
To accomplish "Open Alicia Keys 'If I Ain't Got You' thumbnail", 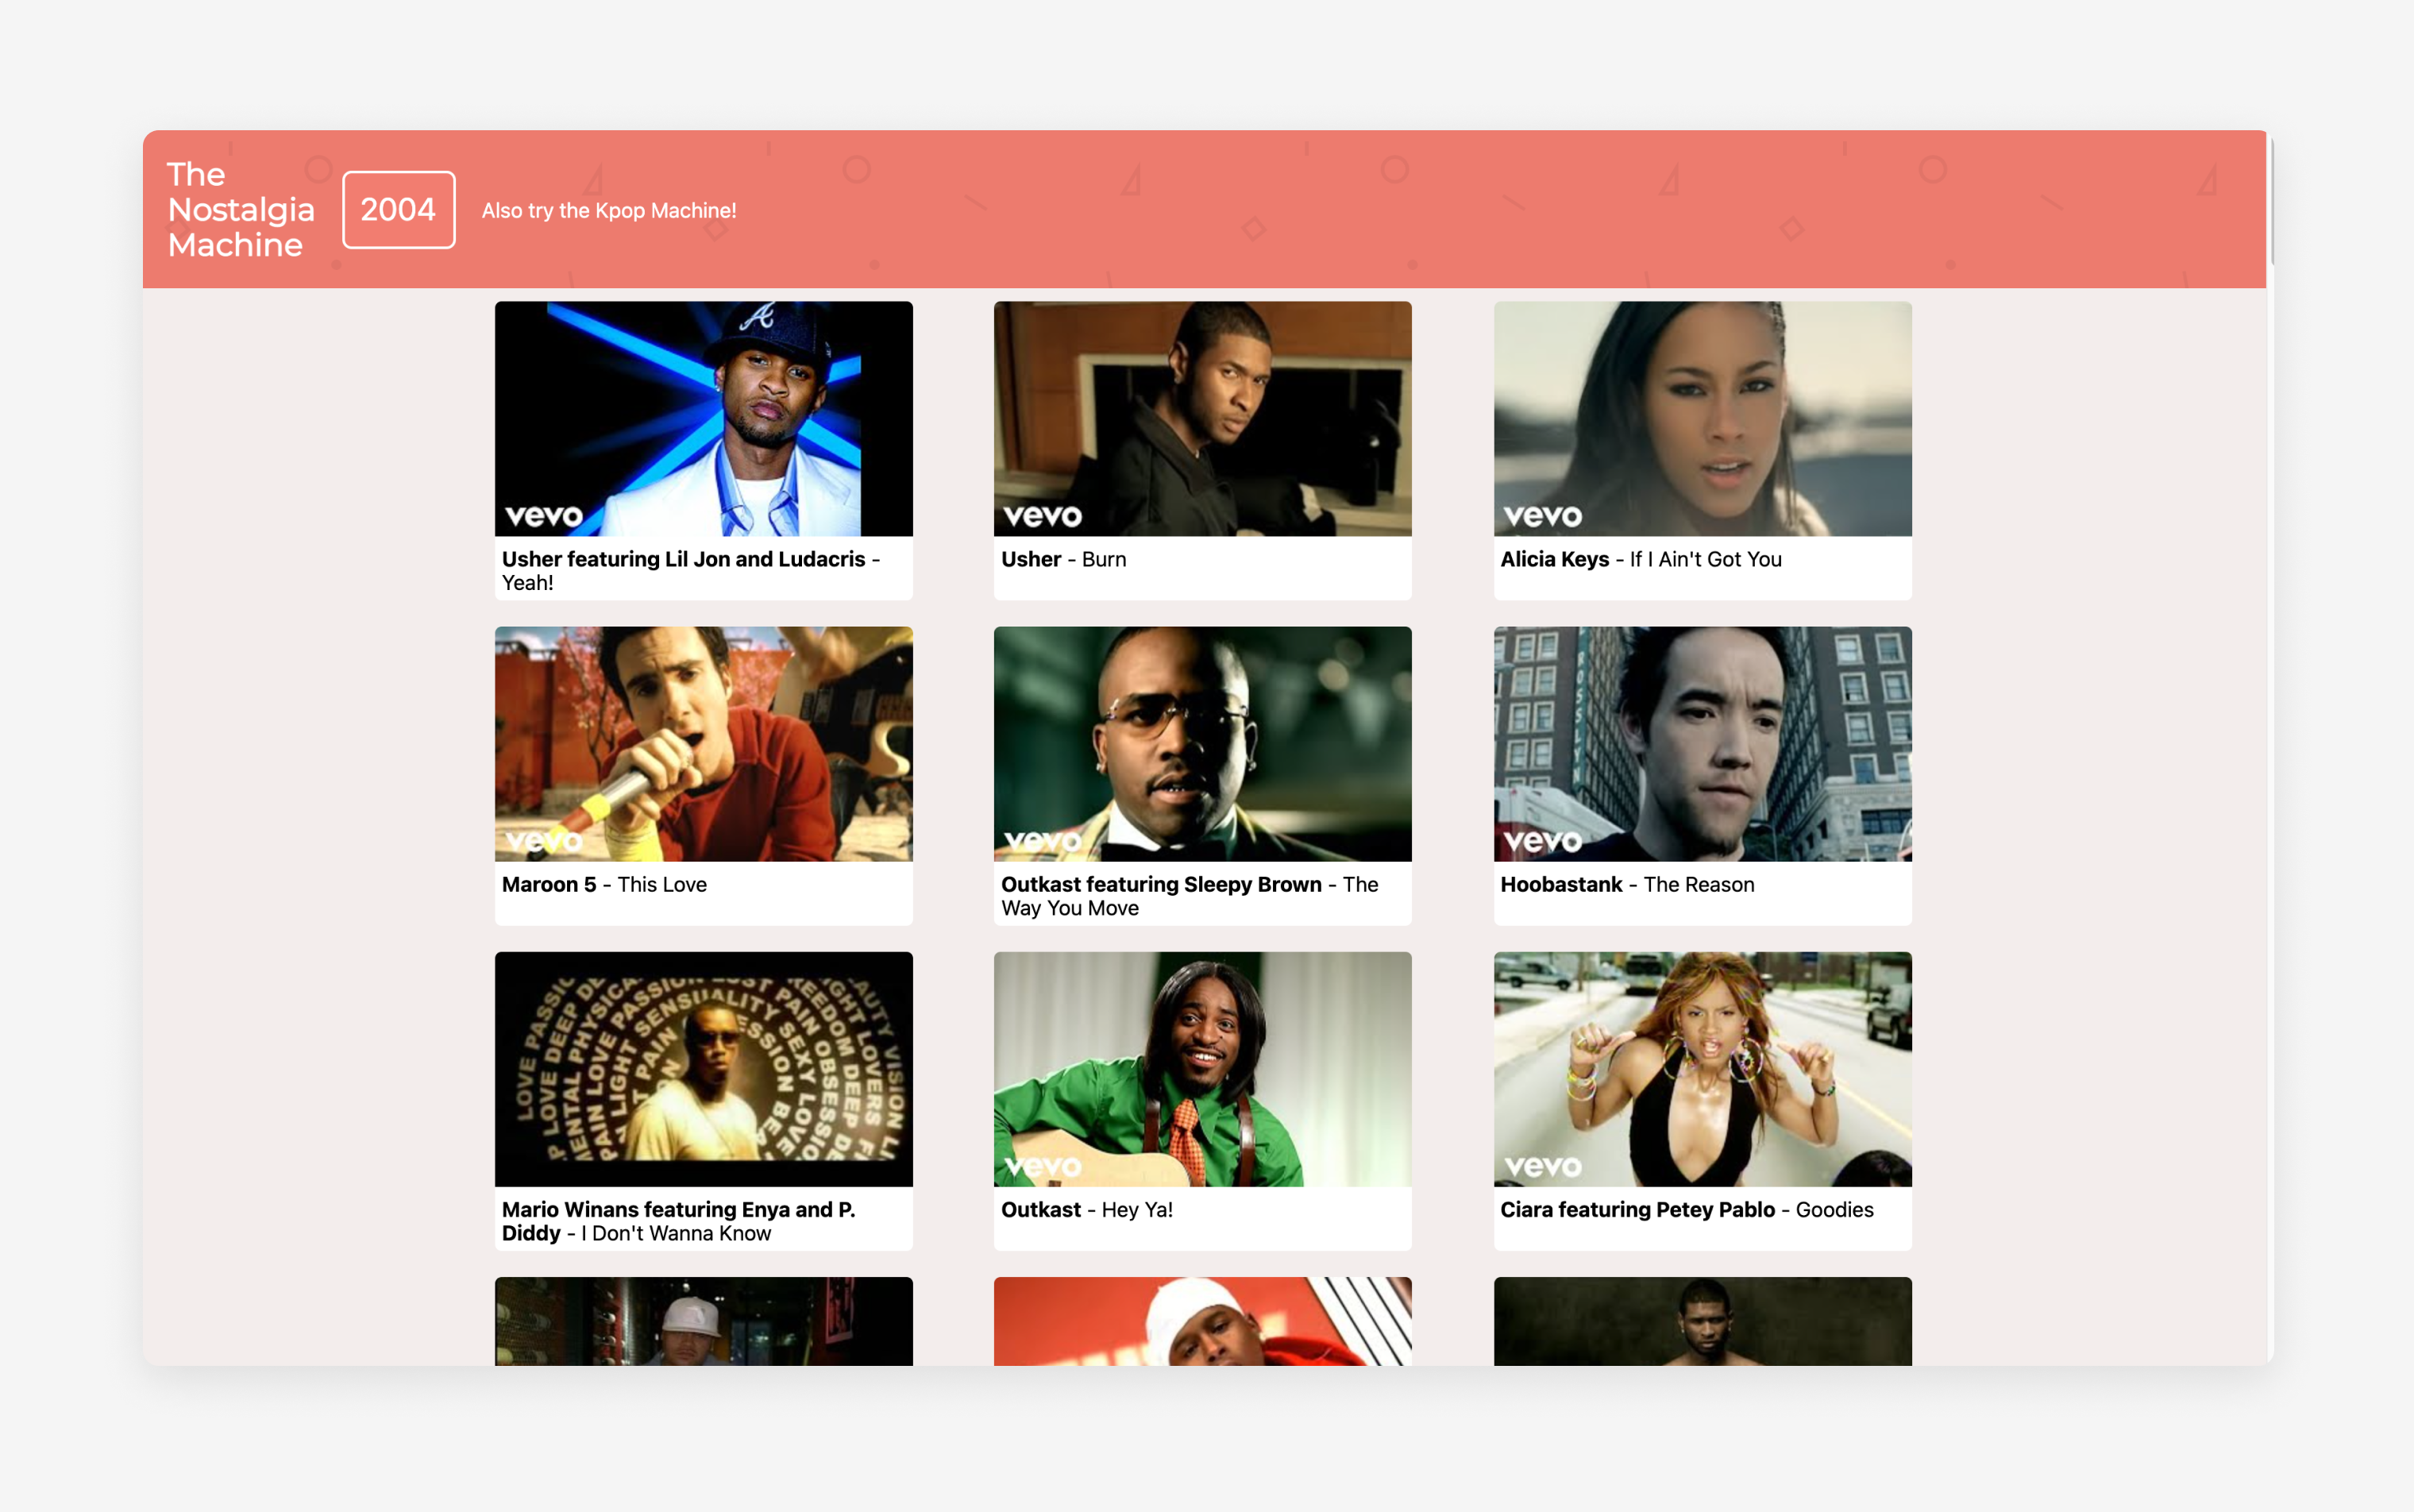I will click(x=1702, y=419).
